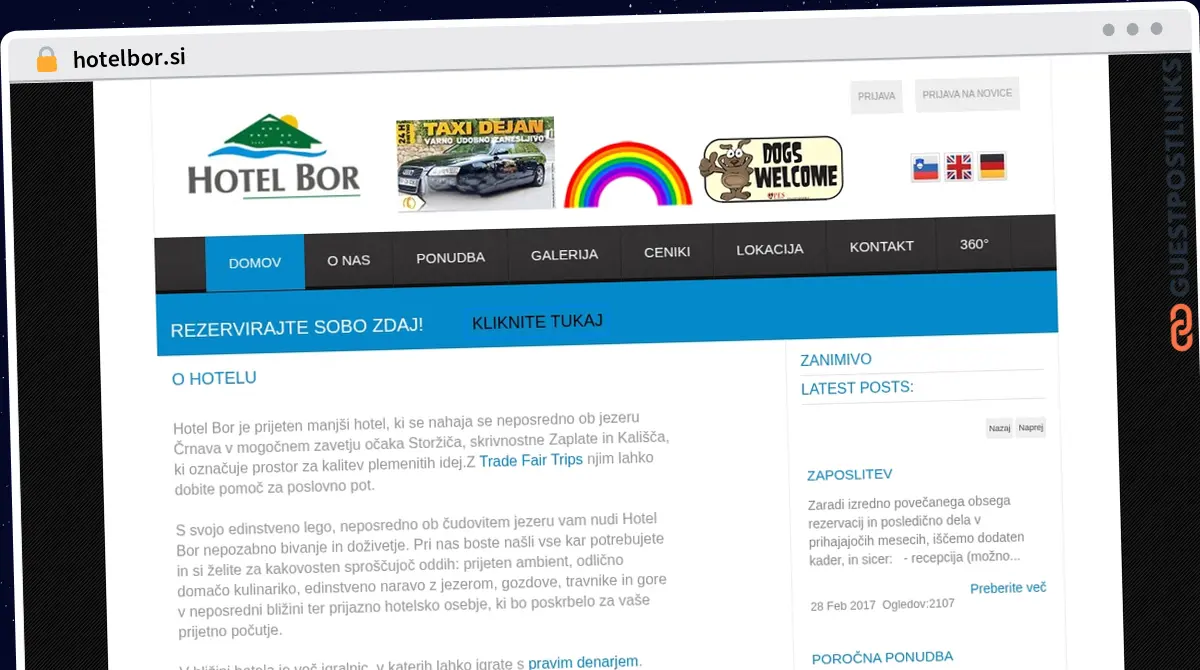Click Preberite več under Zaposlitev
The image size is (1200, 670).
tap(1008, 588)
